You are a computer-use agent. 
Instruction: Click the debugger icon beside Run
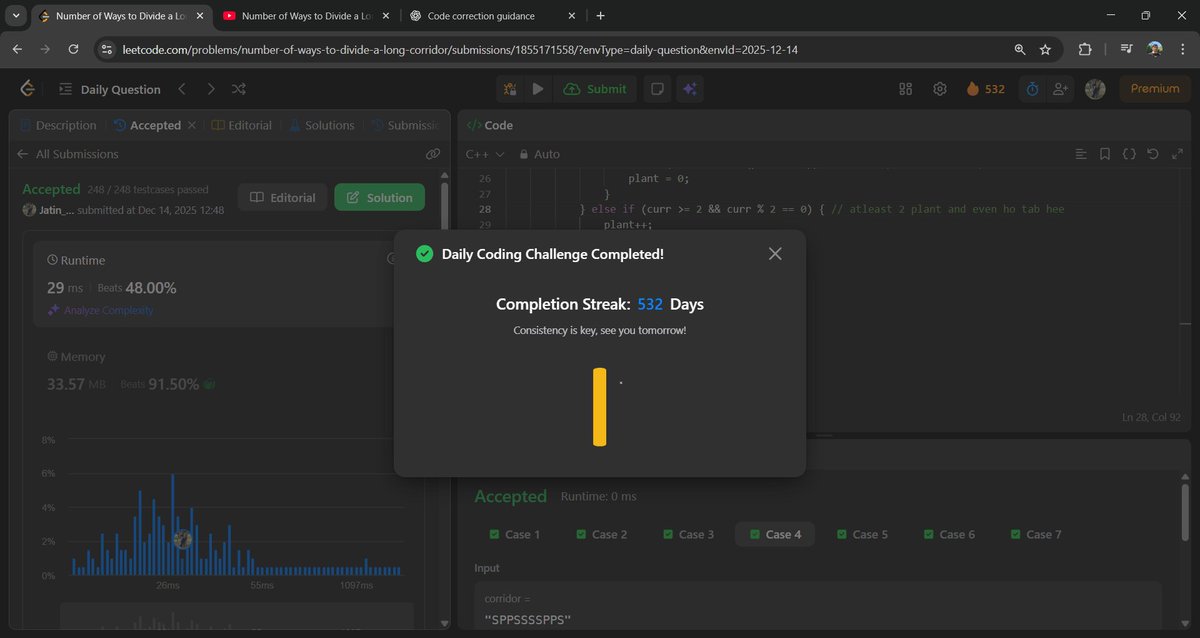coord(510,89)
